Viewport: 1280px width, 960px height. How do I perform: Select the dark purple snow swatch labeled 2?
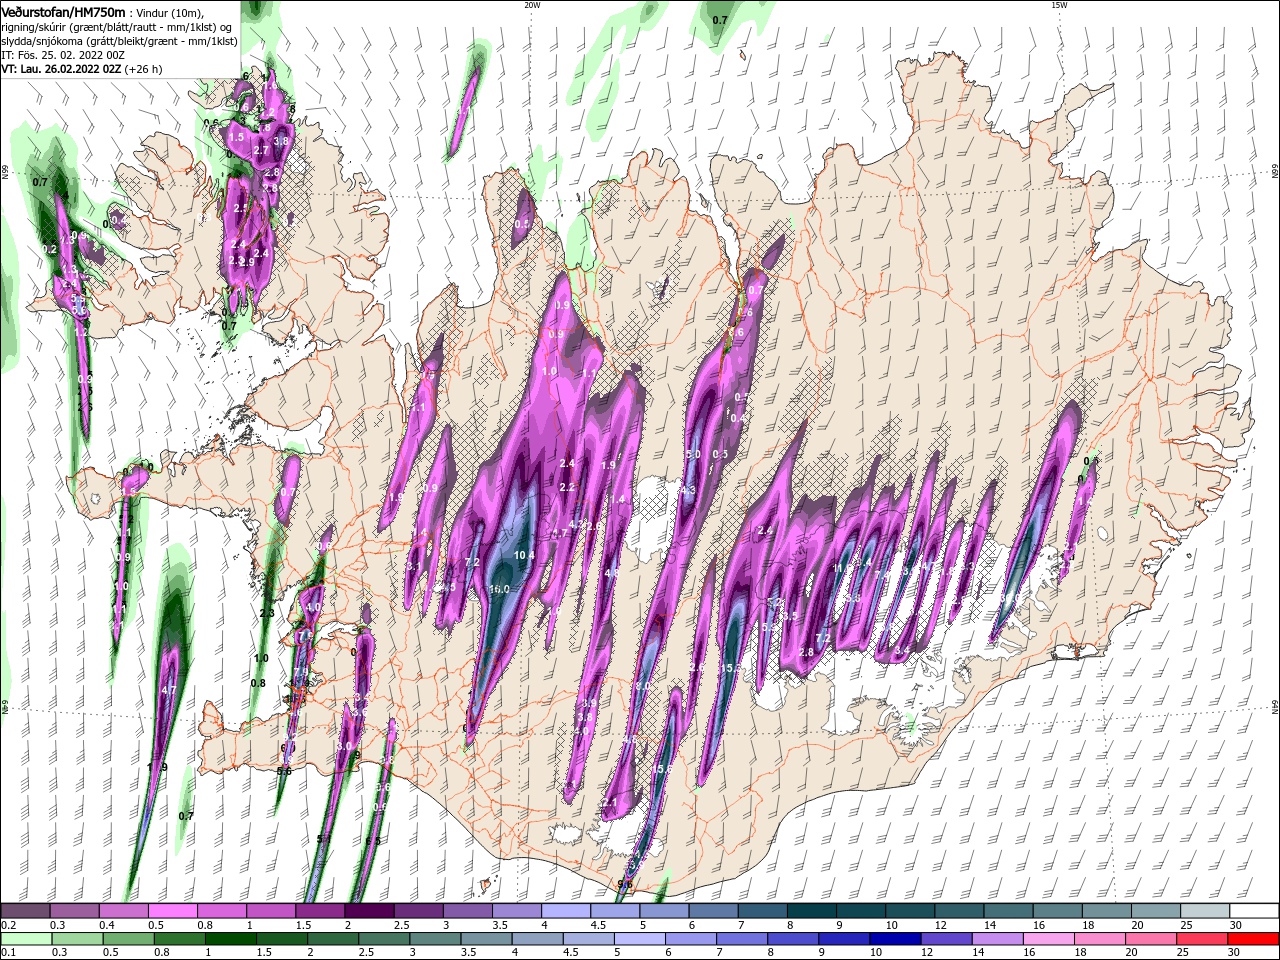coord(369,911)
